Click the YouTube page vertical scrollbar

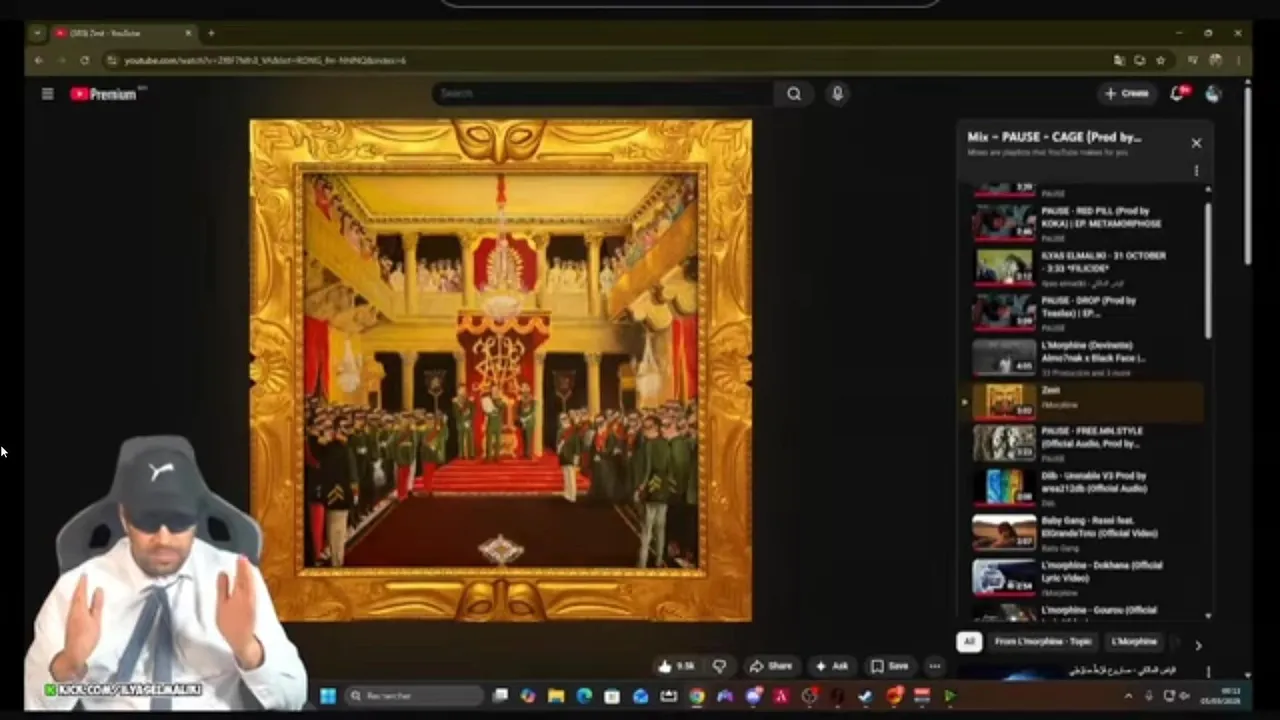(x=1247, y=175)
